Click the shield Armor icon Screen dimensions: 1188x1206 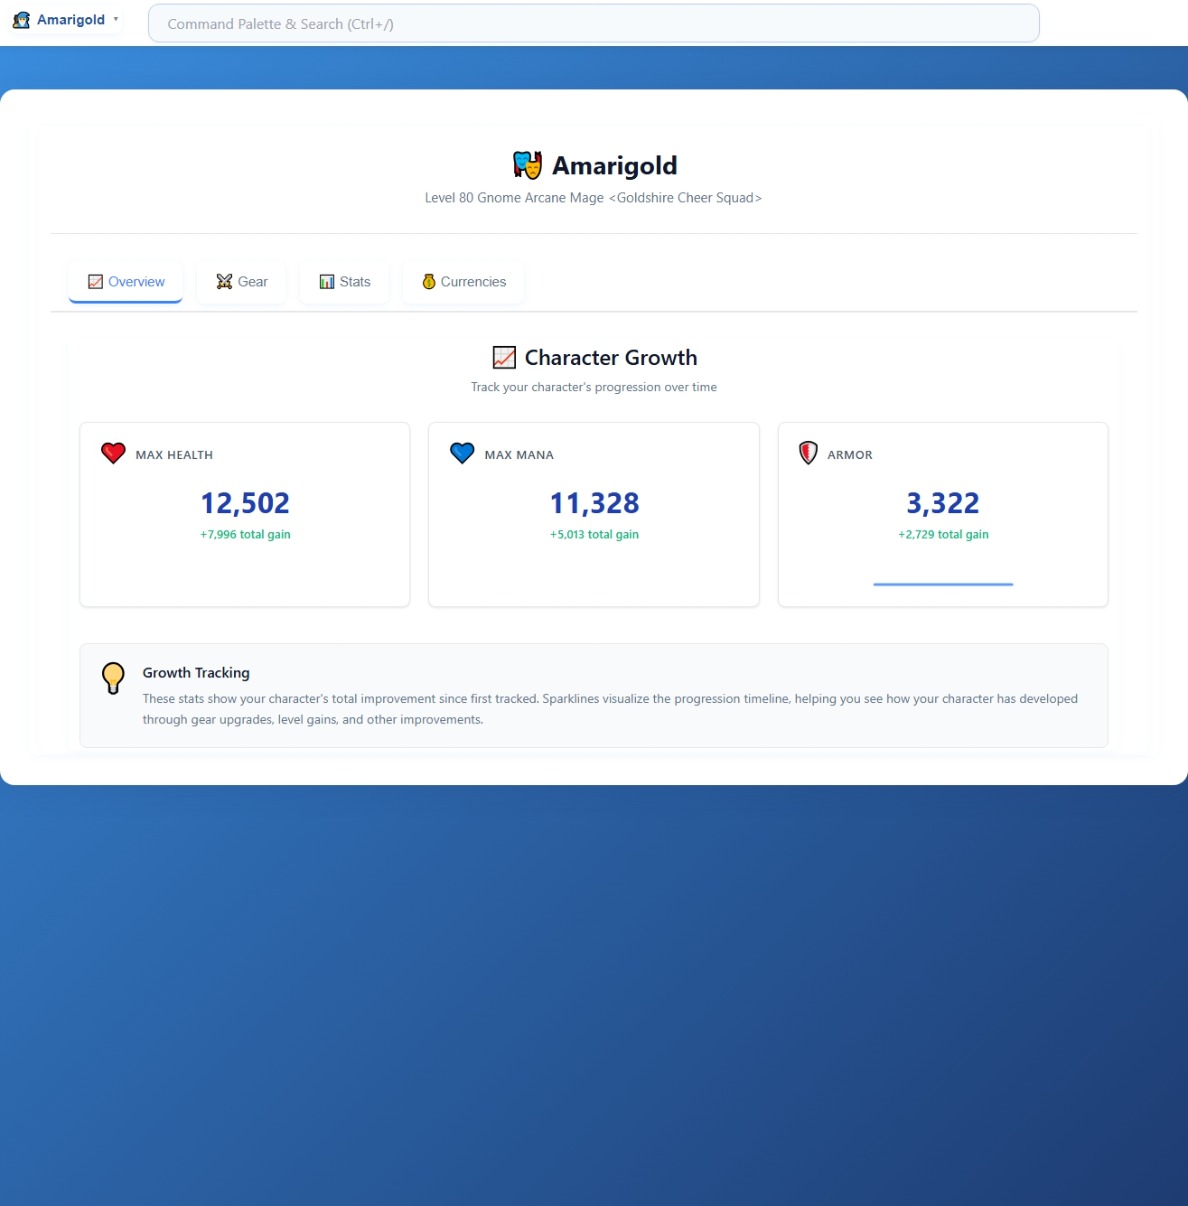coord(808,453)
